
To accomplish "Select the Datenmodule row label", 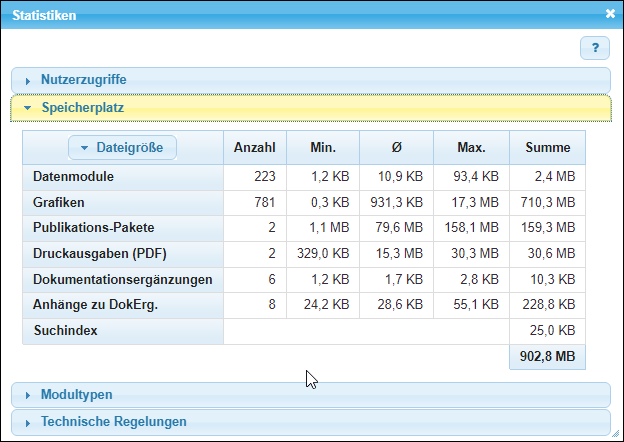I will tap(73, 177).
